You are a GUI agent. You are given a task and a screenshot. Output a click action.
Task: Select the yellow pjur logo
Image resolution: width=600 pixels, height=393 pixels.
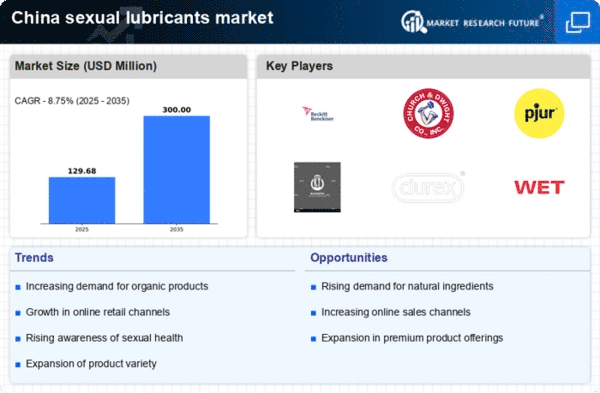[x=539, y=113]
